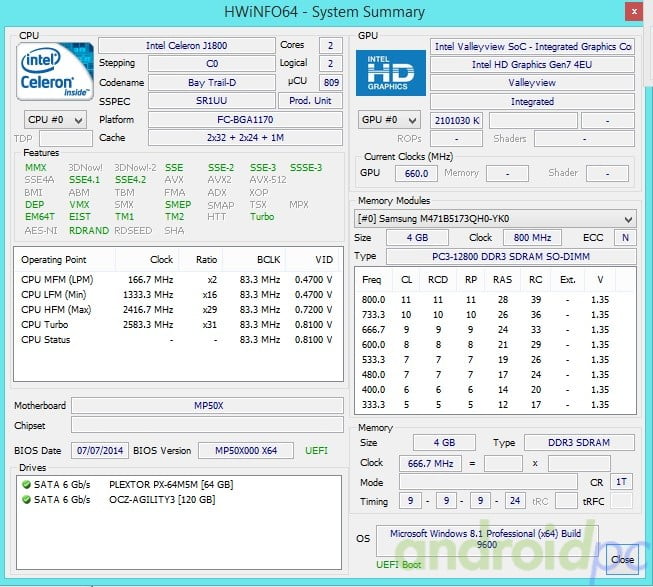The image size is (653, 587).
Task: Click the Motherboard MP50X field
Action: pyautogui.click(x=207, y=405)
